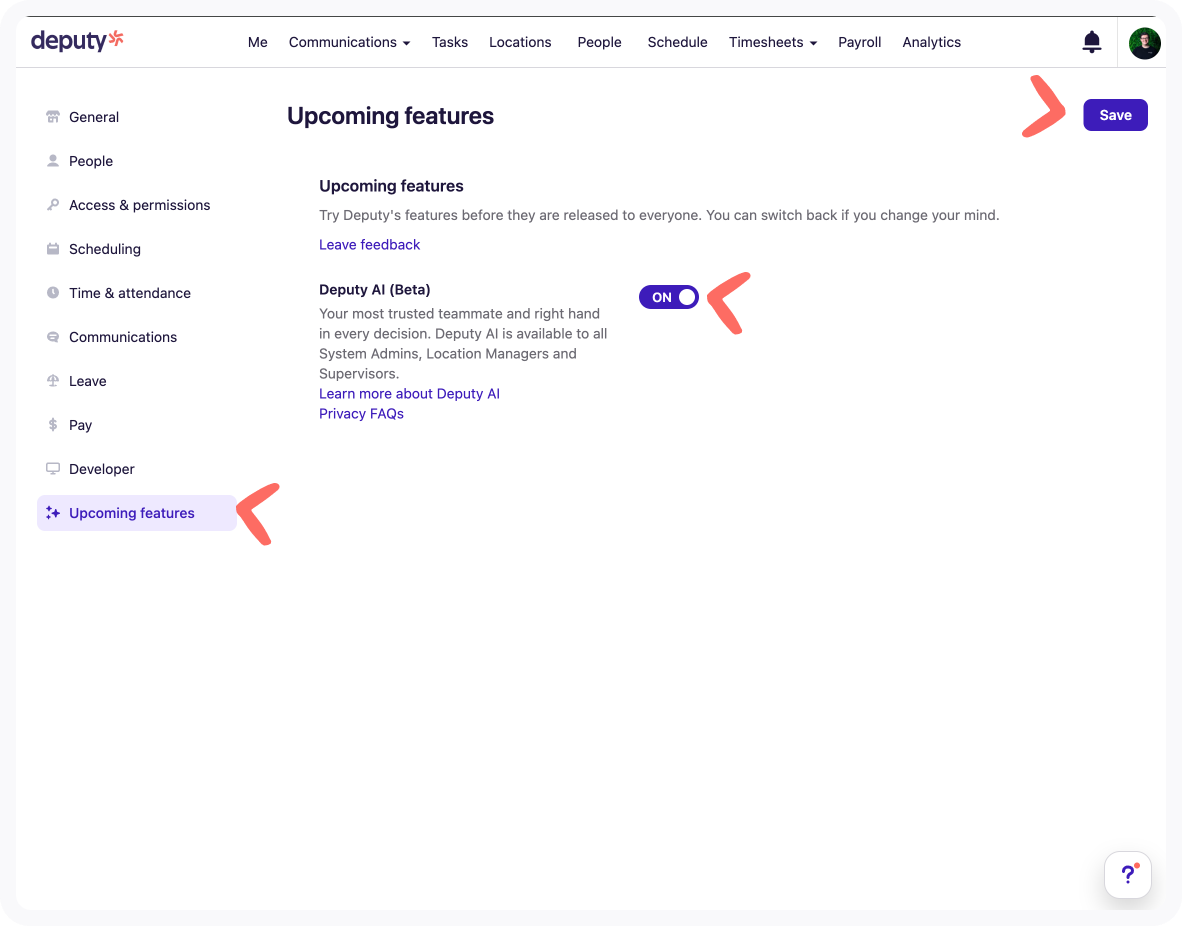Open the Privacy FAQs link
The image size is (1182, 926).
pyautogui.click(x=361, y=414)
